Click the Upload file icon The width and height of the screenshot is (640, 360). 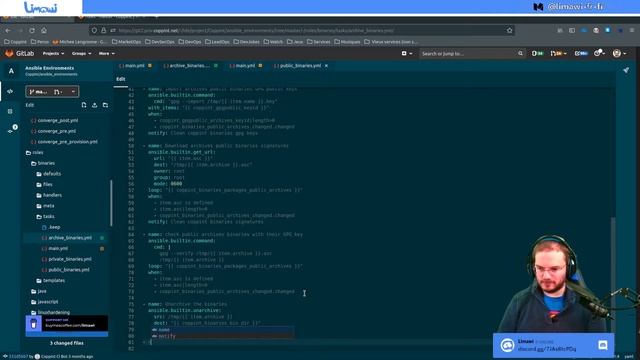(x=94, y=105)
